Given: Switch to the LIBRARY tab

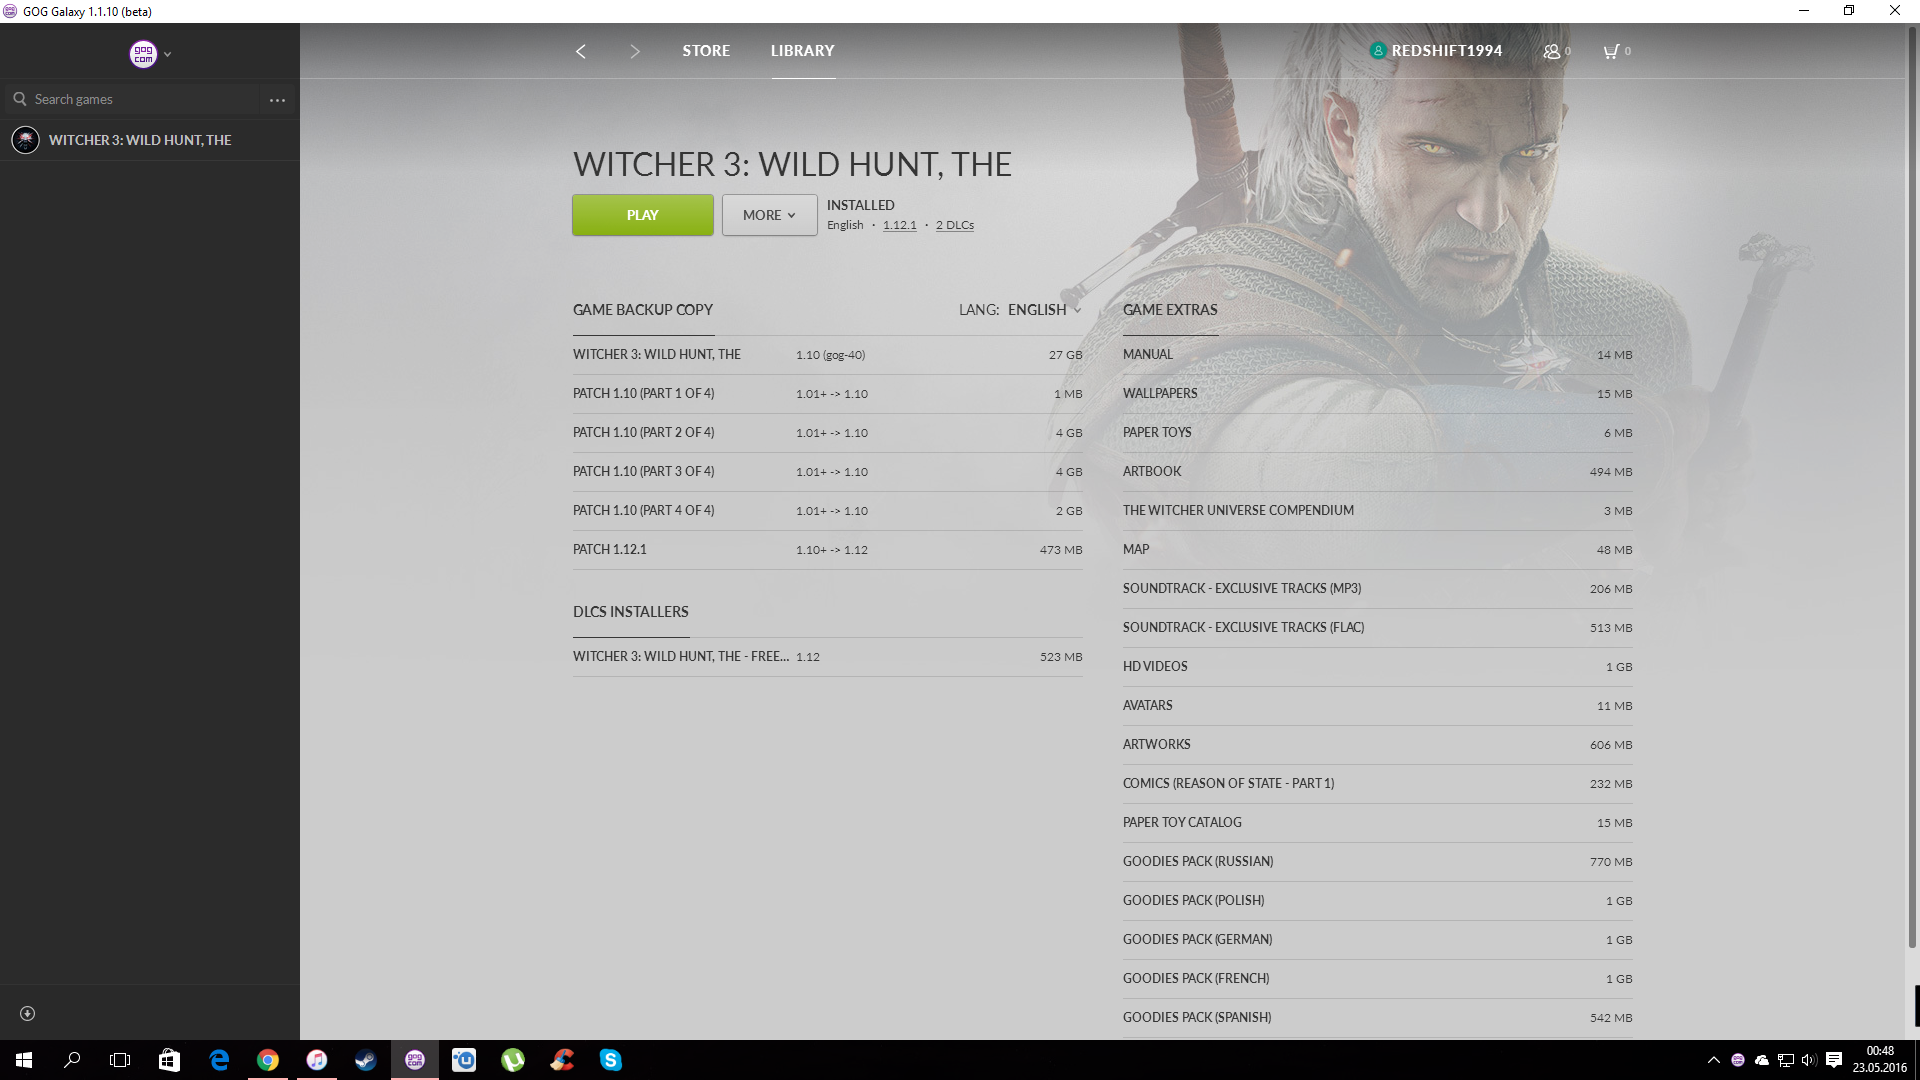Looking at the screenshot, I should pyautogui.click(x=802, y=51).
